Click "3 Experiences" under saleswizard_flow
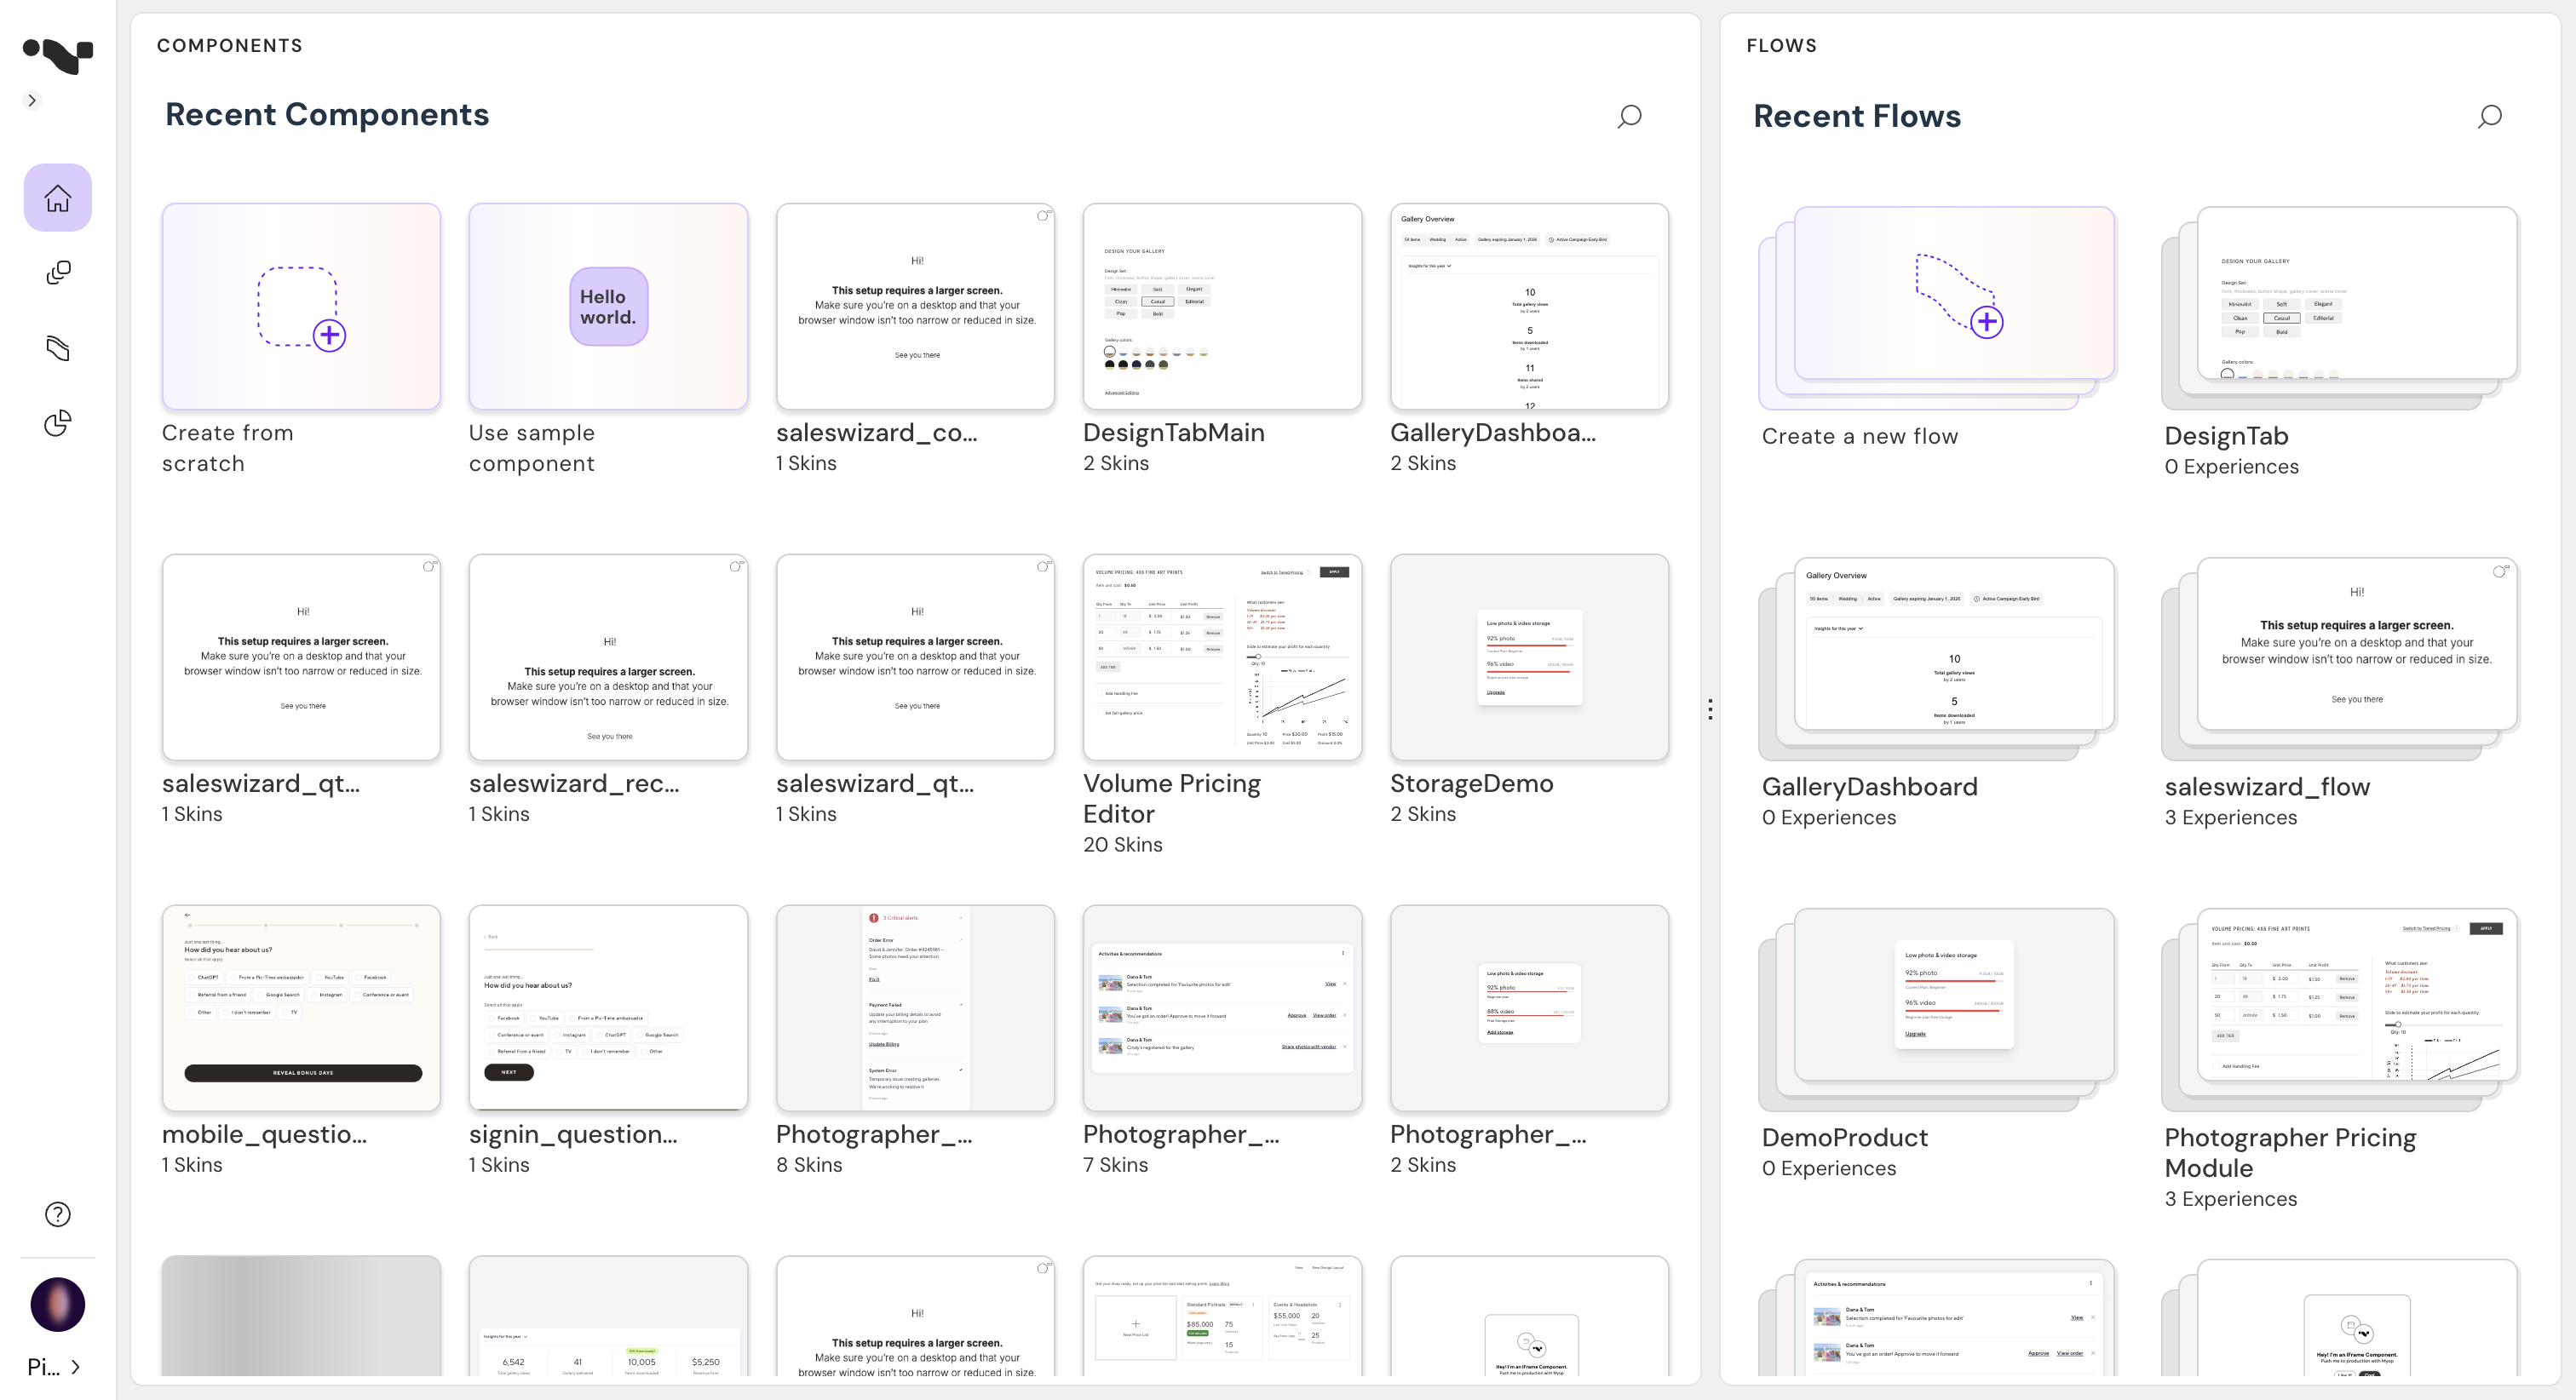This screenshot has width=2576, height=1400. click(2231, 818)
